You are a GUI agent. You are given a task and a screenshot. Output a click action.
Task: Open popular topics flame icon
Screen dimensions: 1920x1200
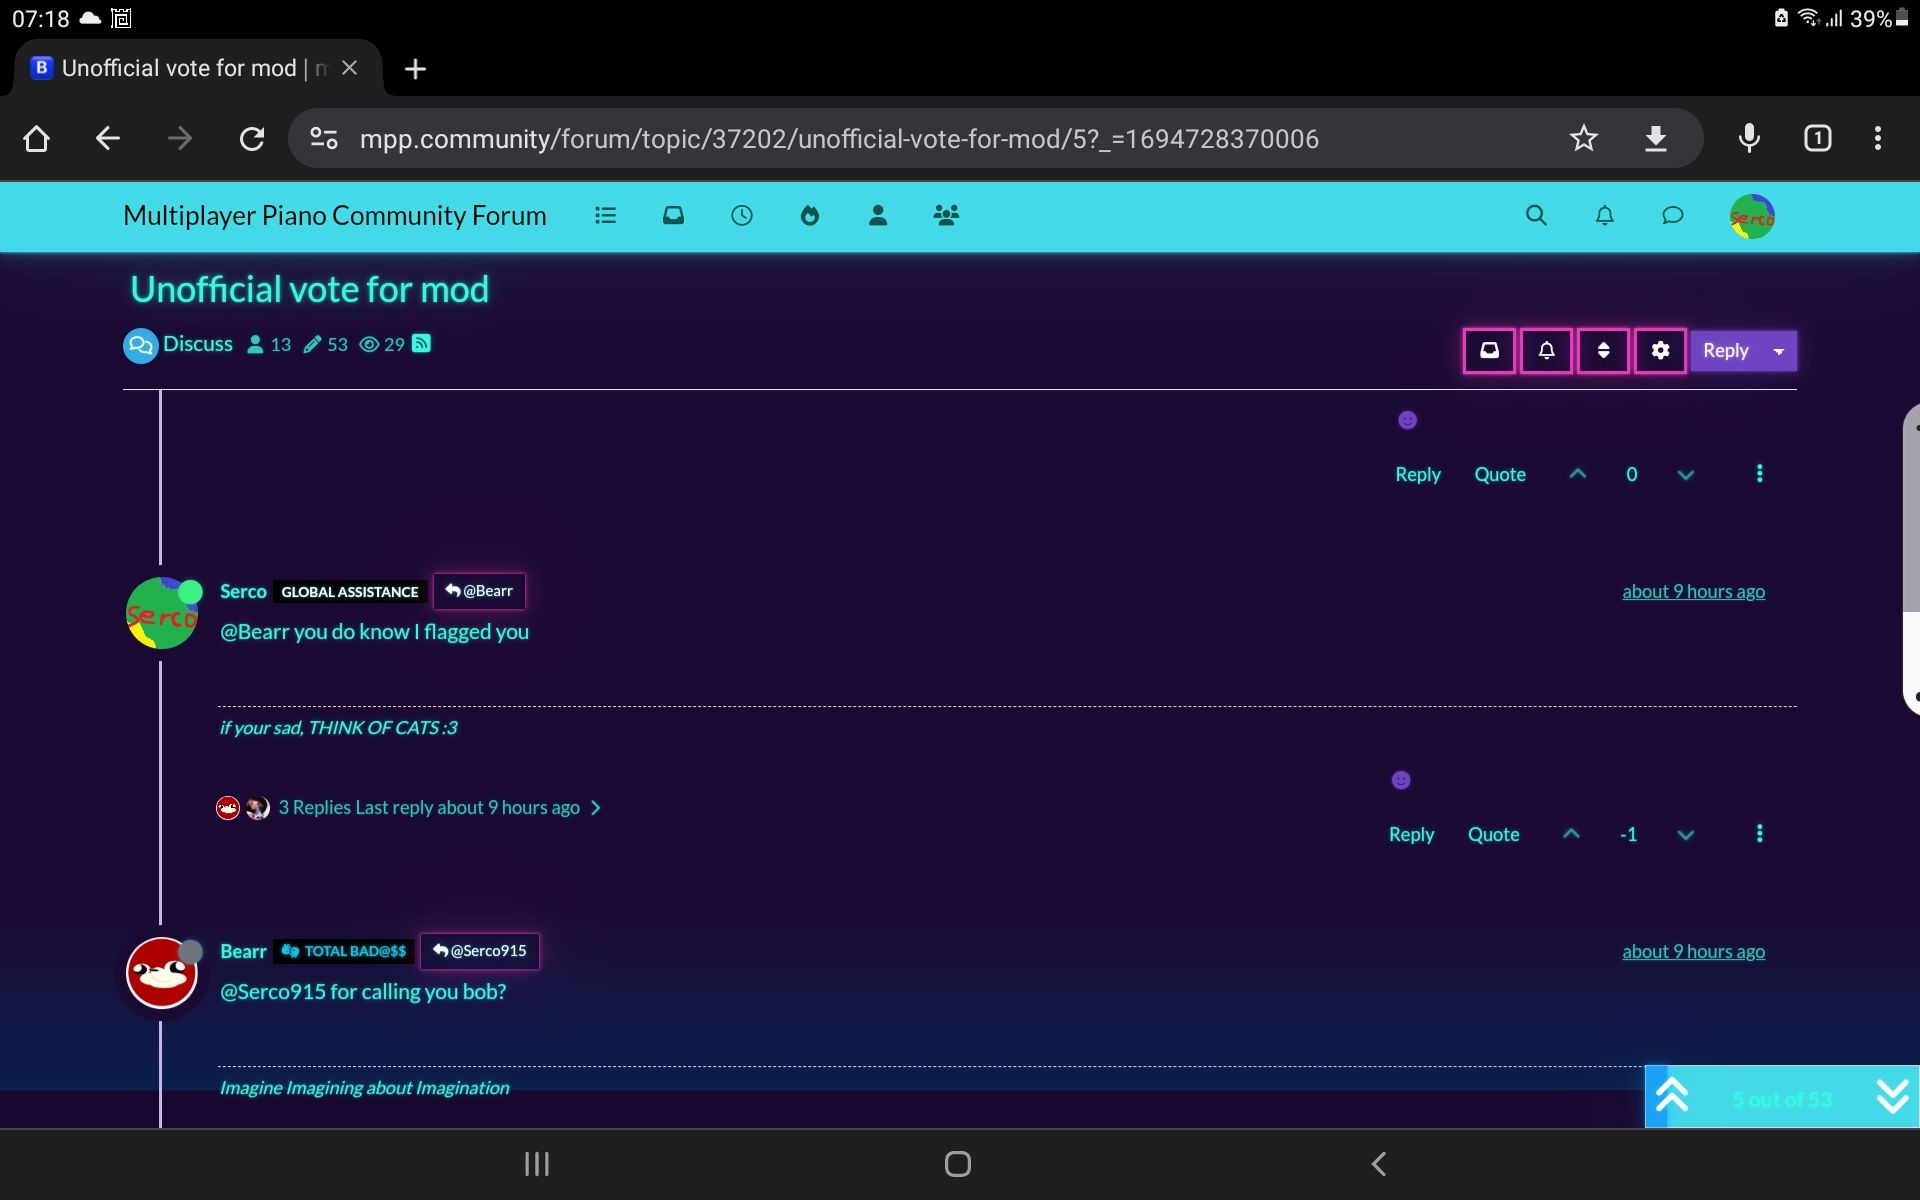coord(810,215)
